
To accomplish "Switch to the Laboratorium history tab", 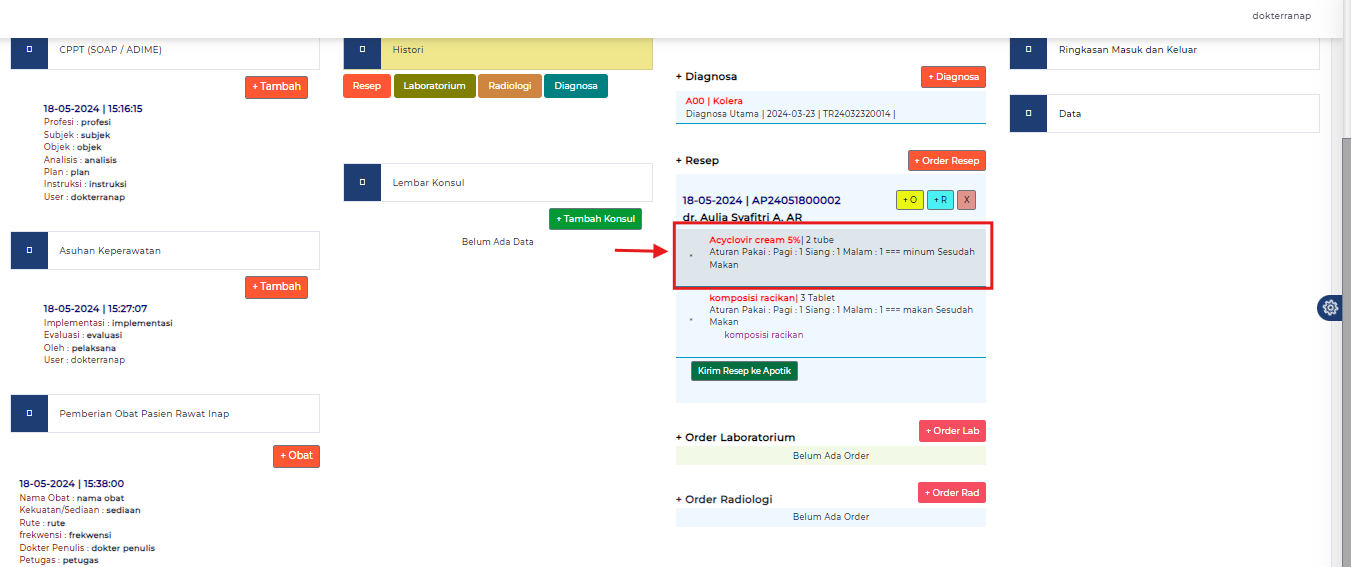I will click(x=434, y=86).
